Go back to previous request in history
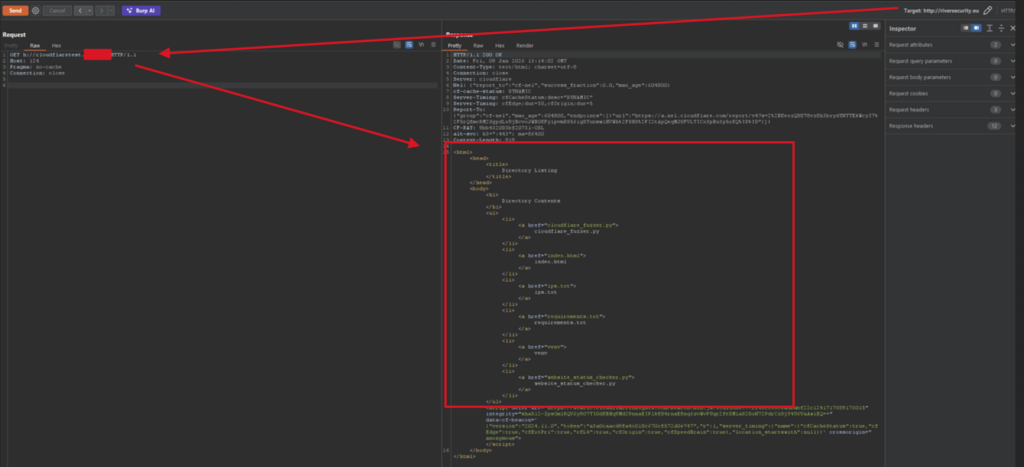 click(79, 10)
